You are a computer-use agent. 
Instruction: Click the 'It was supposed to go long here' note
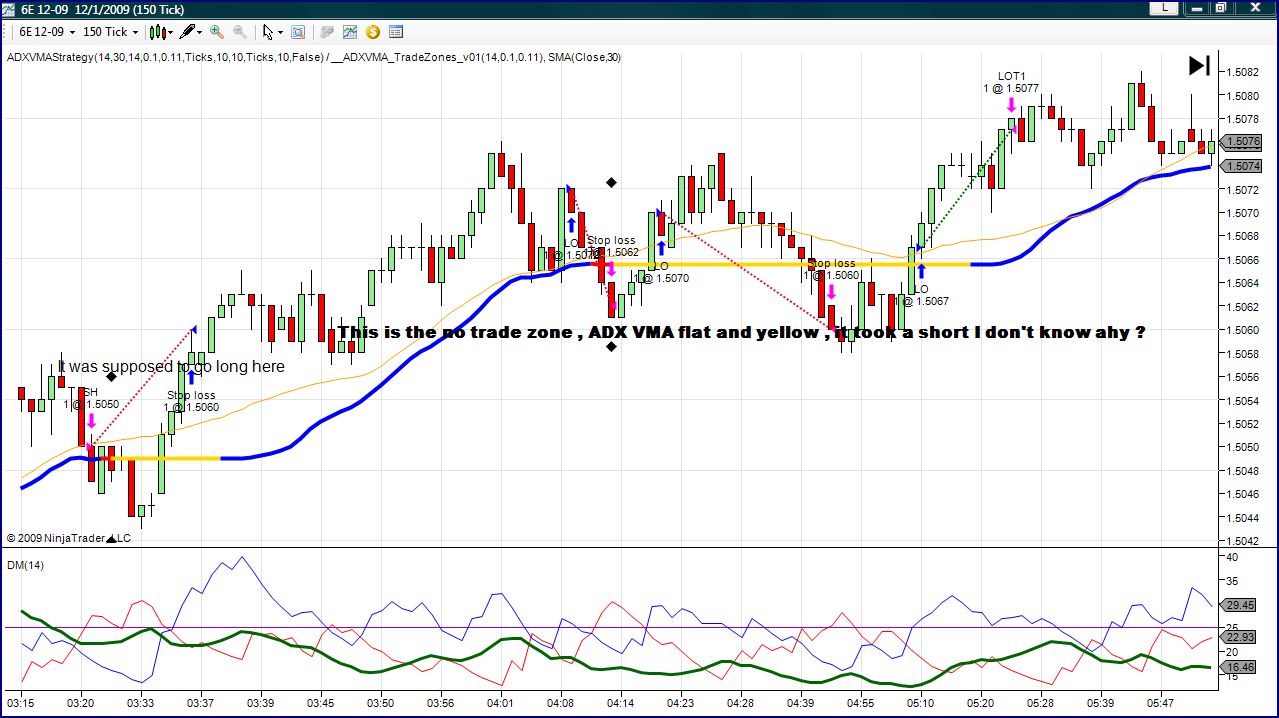click(x=171, y=367)
